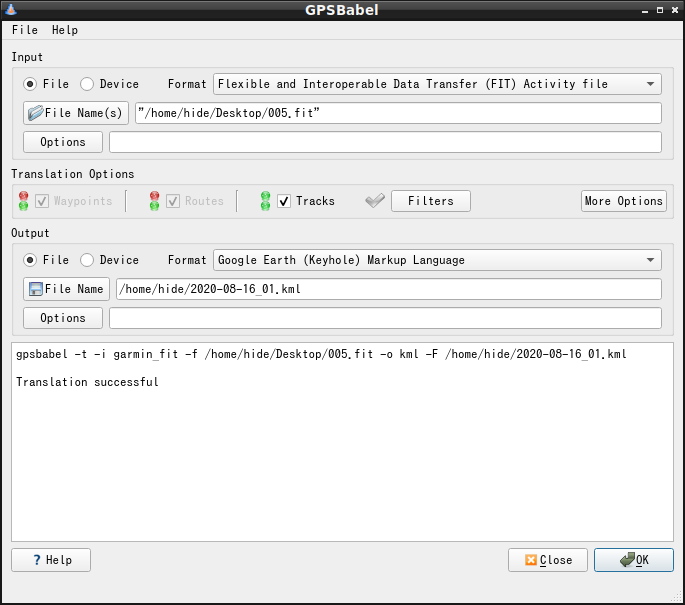Click the Waypoints traffic light icon

point(24,201)
